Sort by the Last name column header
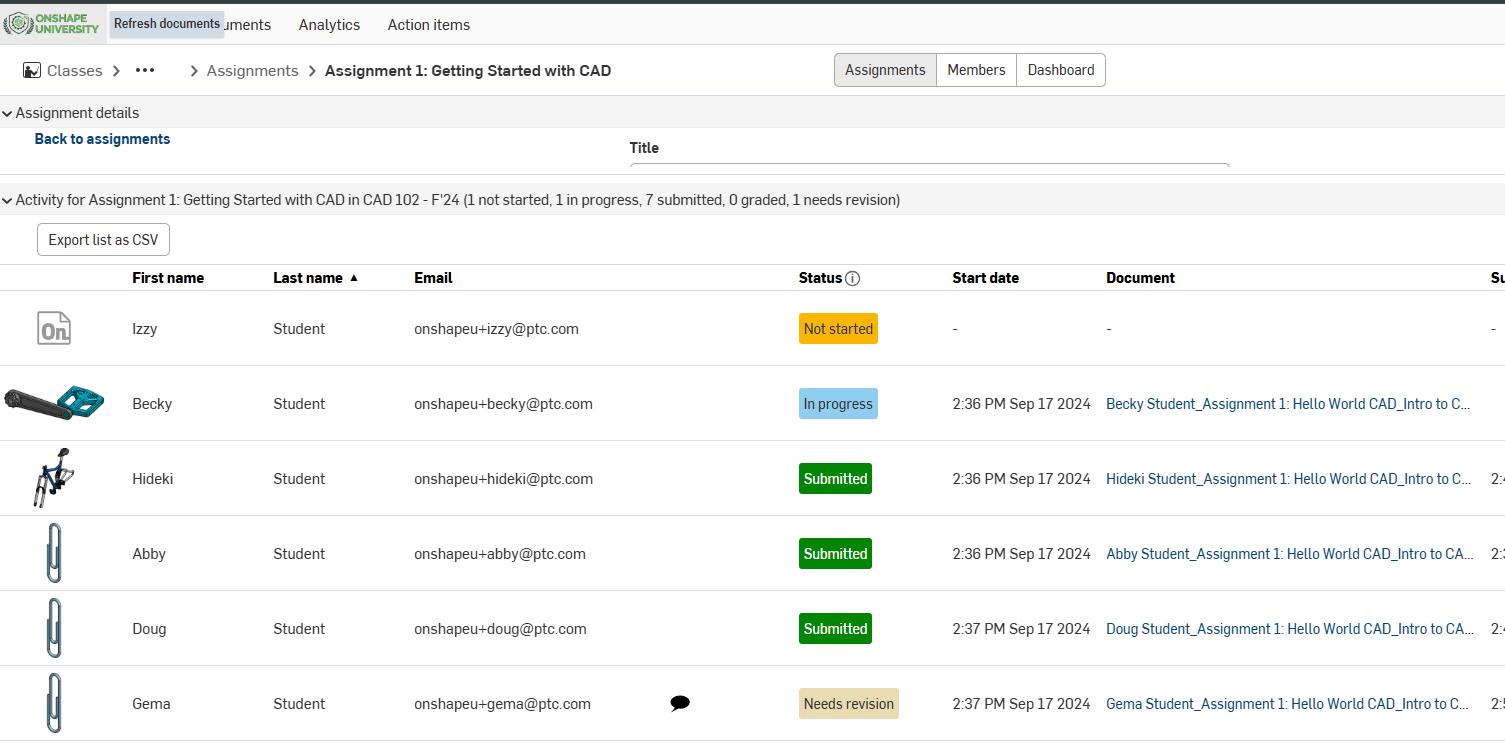Image resolution: width=1505 pixels, height=755 pixels. click(x=308, y=278)
